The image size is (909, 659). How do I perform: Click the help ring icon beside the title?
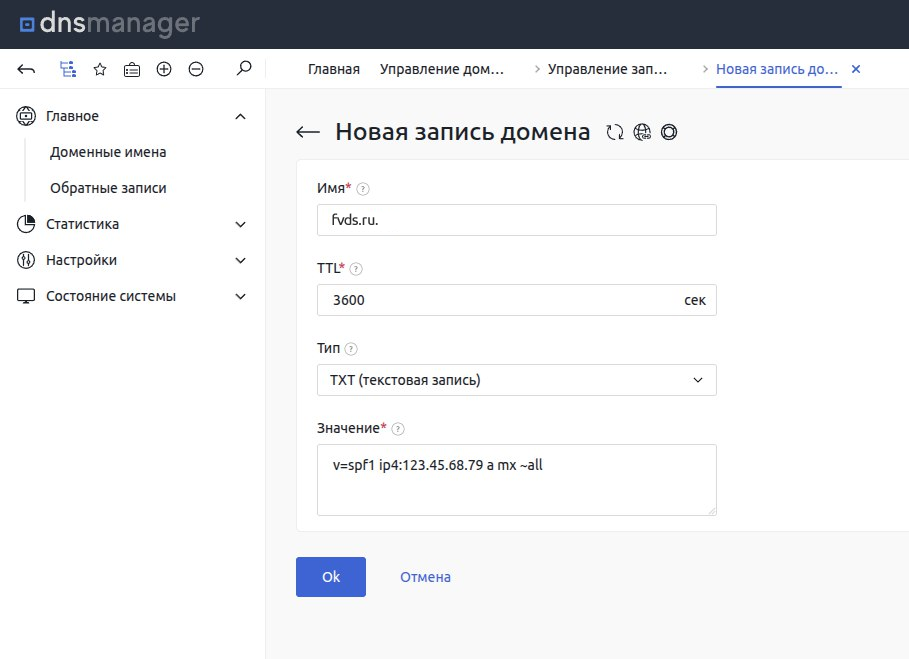click(x=669, y=132)
